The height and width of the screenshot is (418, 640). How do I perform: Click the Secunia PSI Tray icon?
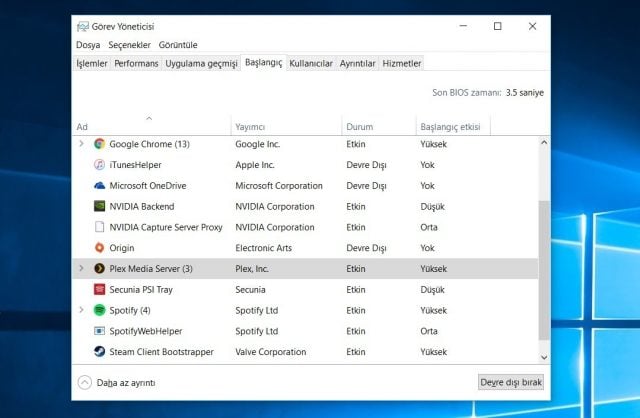tap(99, 289)
